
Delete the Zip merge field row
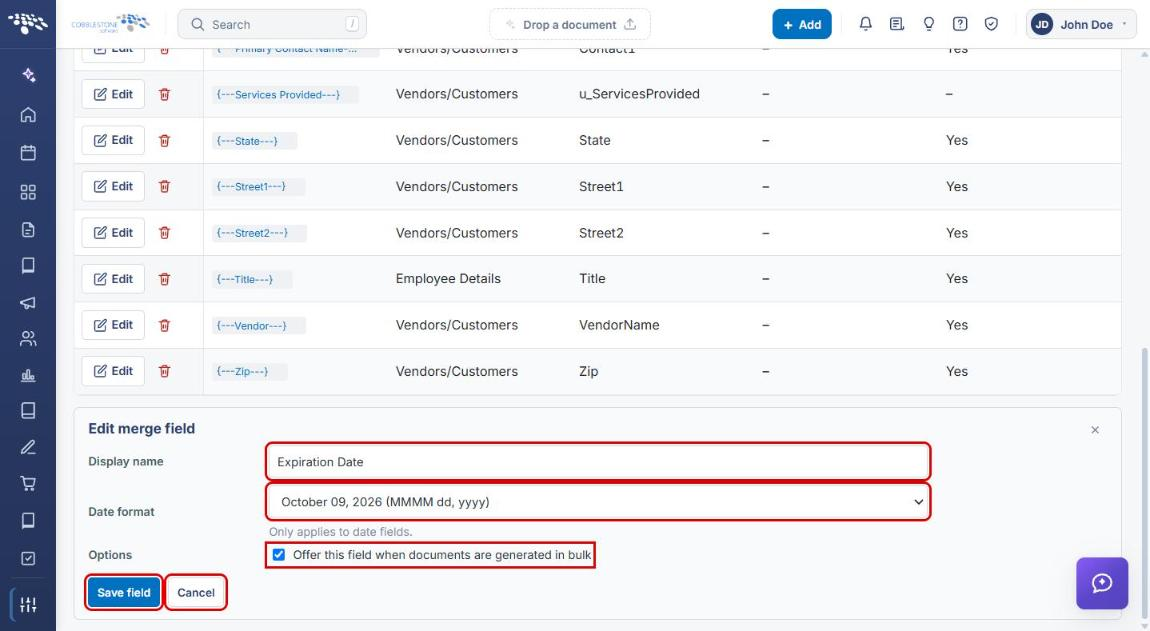coord(164,371)
